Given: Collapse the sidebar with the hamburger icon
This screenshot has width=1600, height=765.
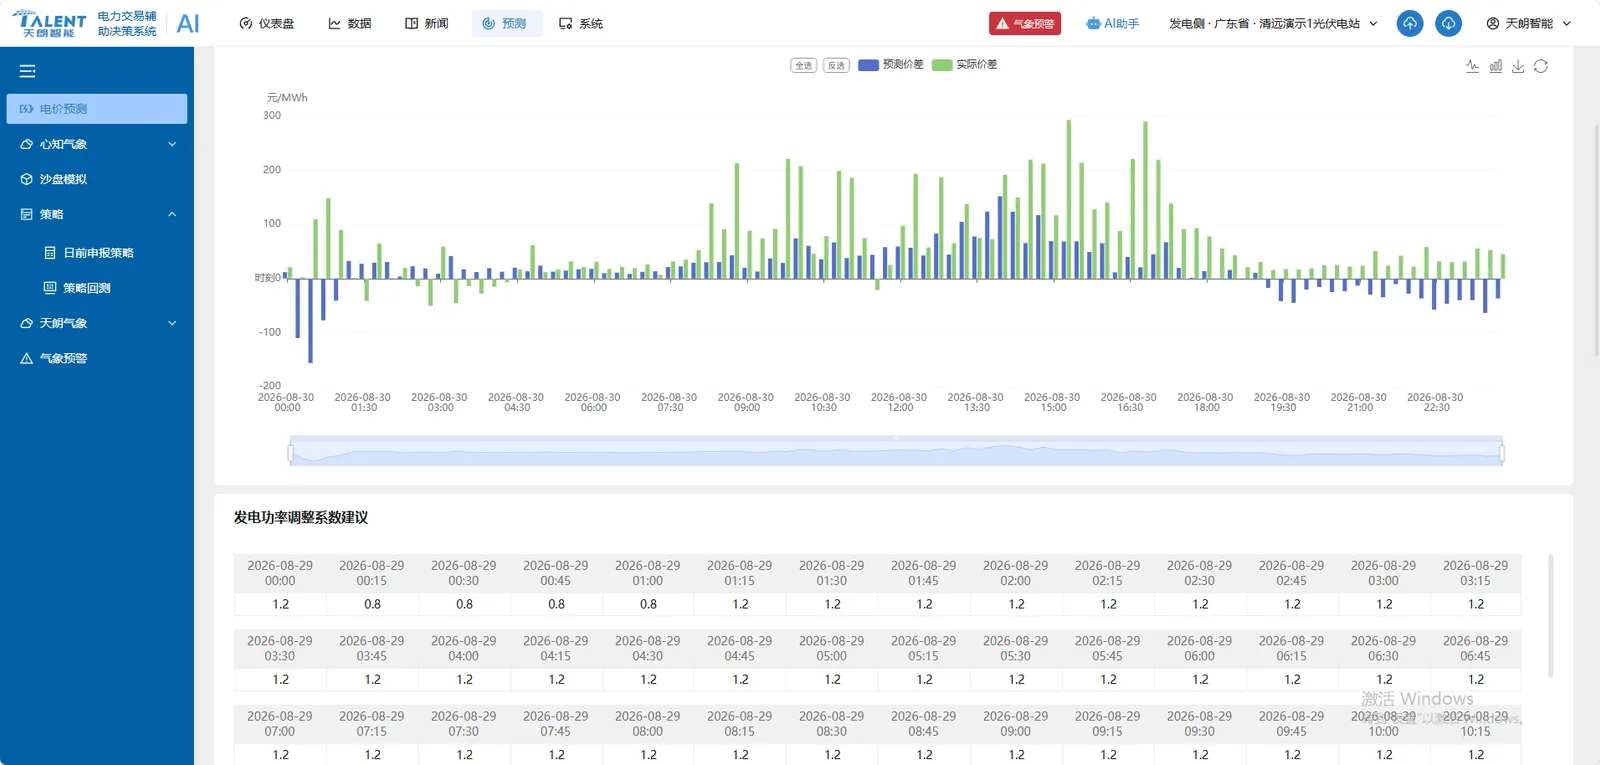Looking at the screenshot, I should [28, 71].
